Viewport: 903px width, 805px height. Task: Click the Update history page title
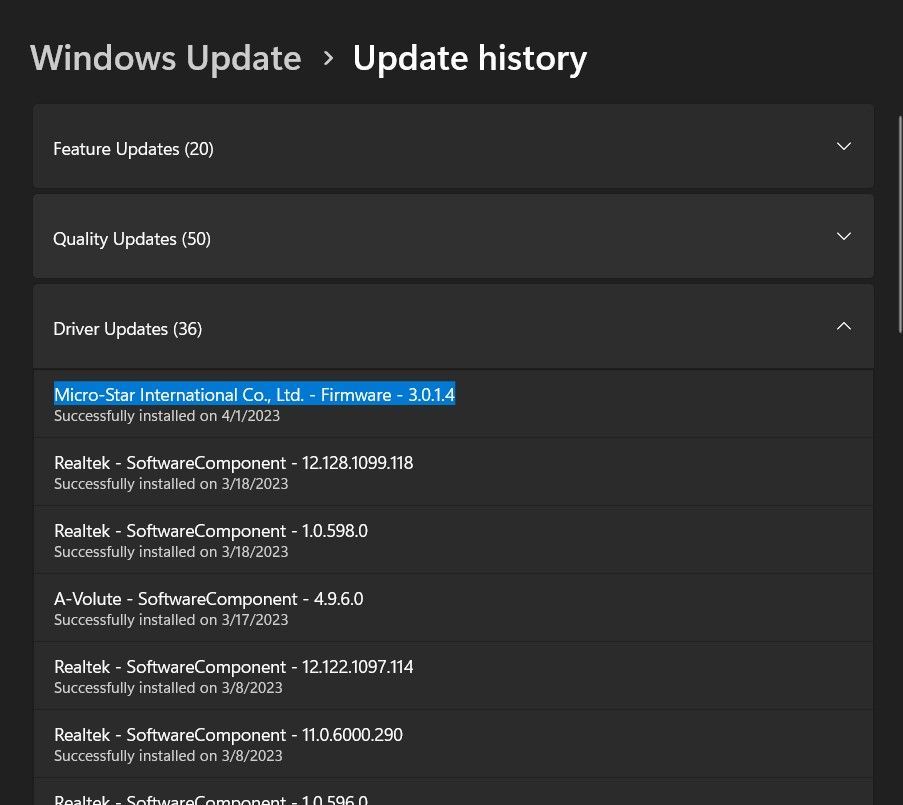[x=470, y=58]
